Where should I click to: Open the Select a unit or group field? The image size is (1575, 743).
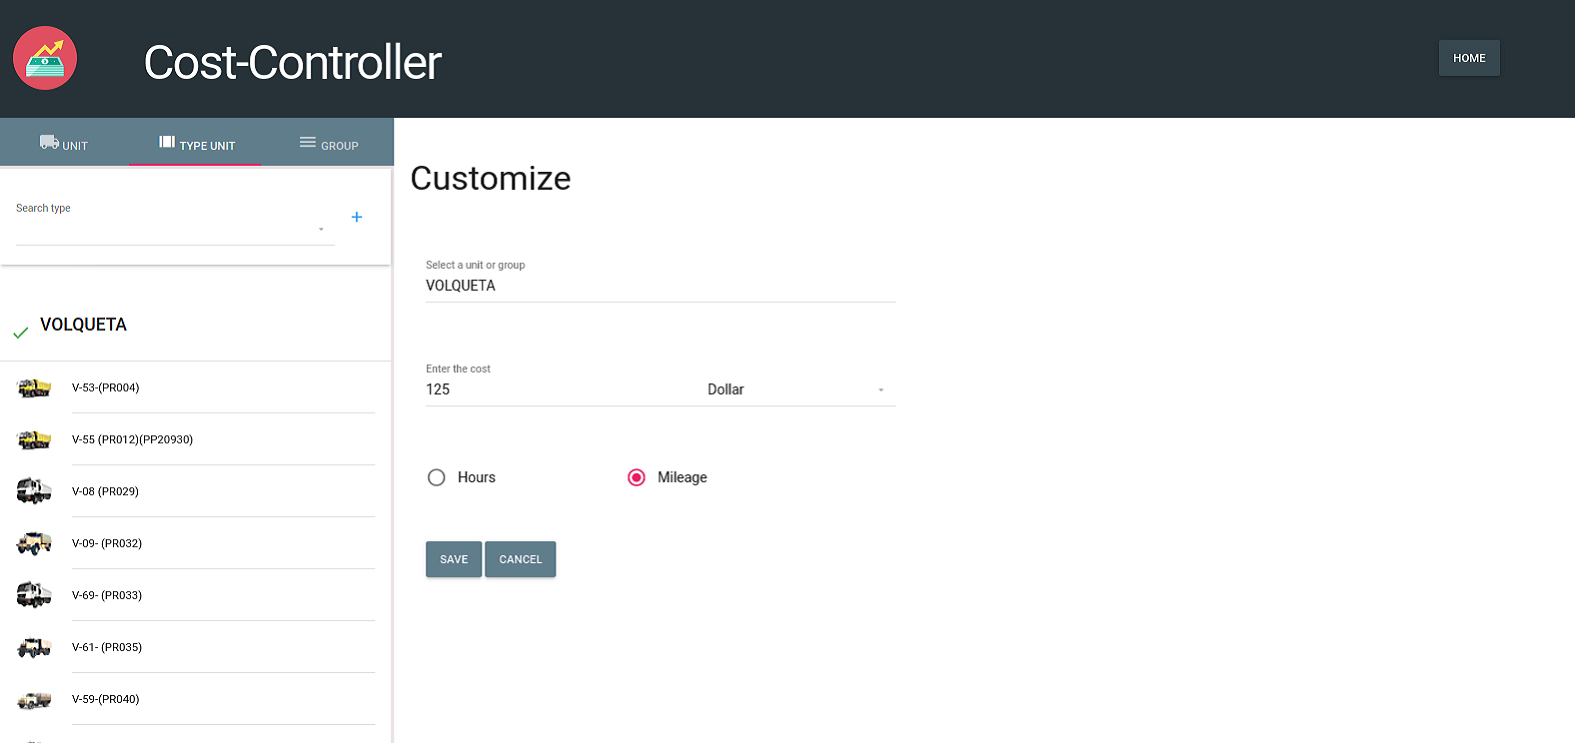660,286
